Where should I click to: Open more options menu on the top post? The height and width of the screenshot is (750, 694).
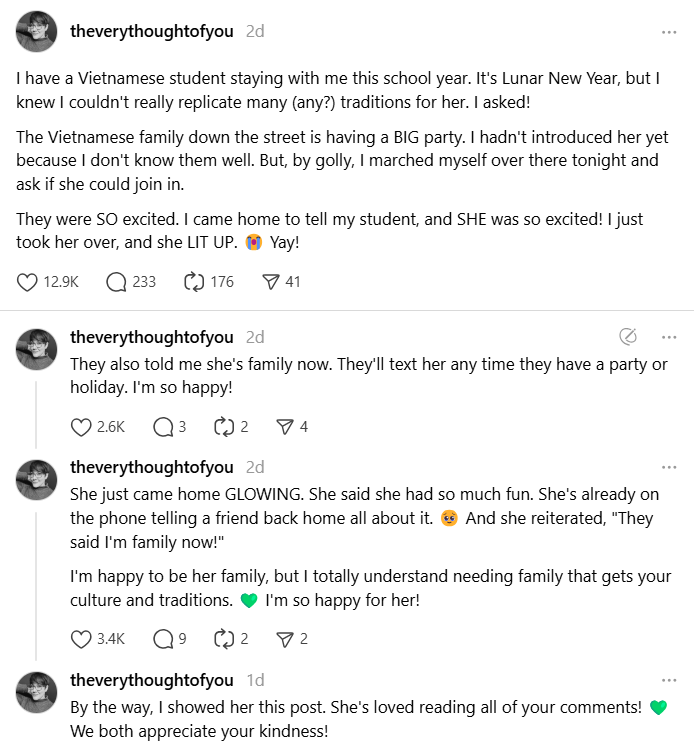669,32
